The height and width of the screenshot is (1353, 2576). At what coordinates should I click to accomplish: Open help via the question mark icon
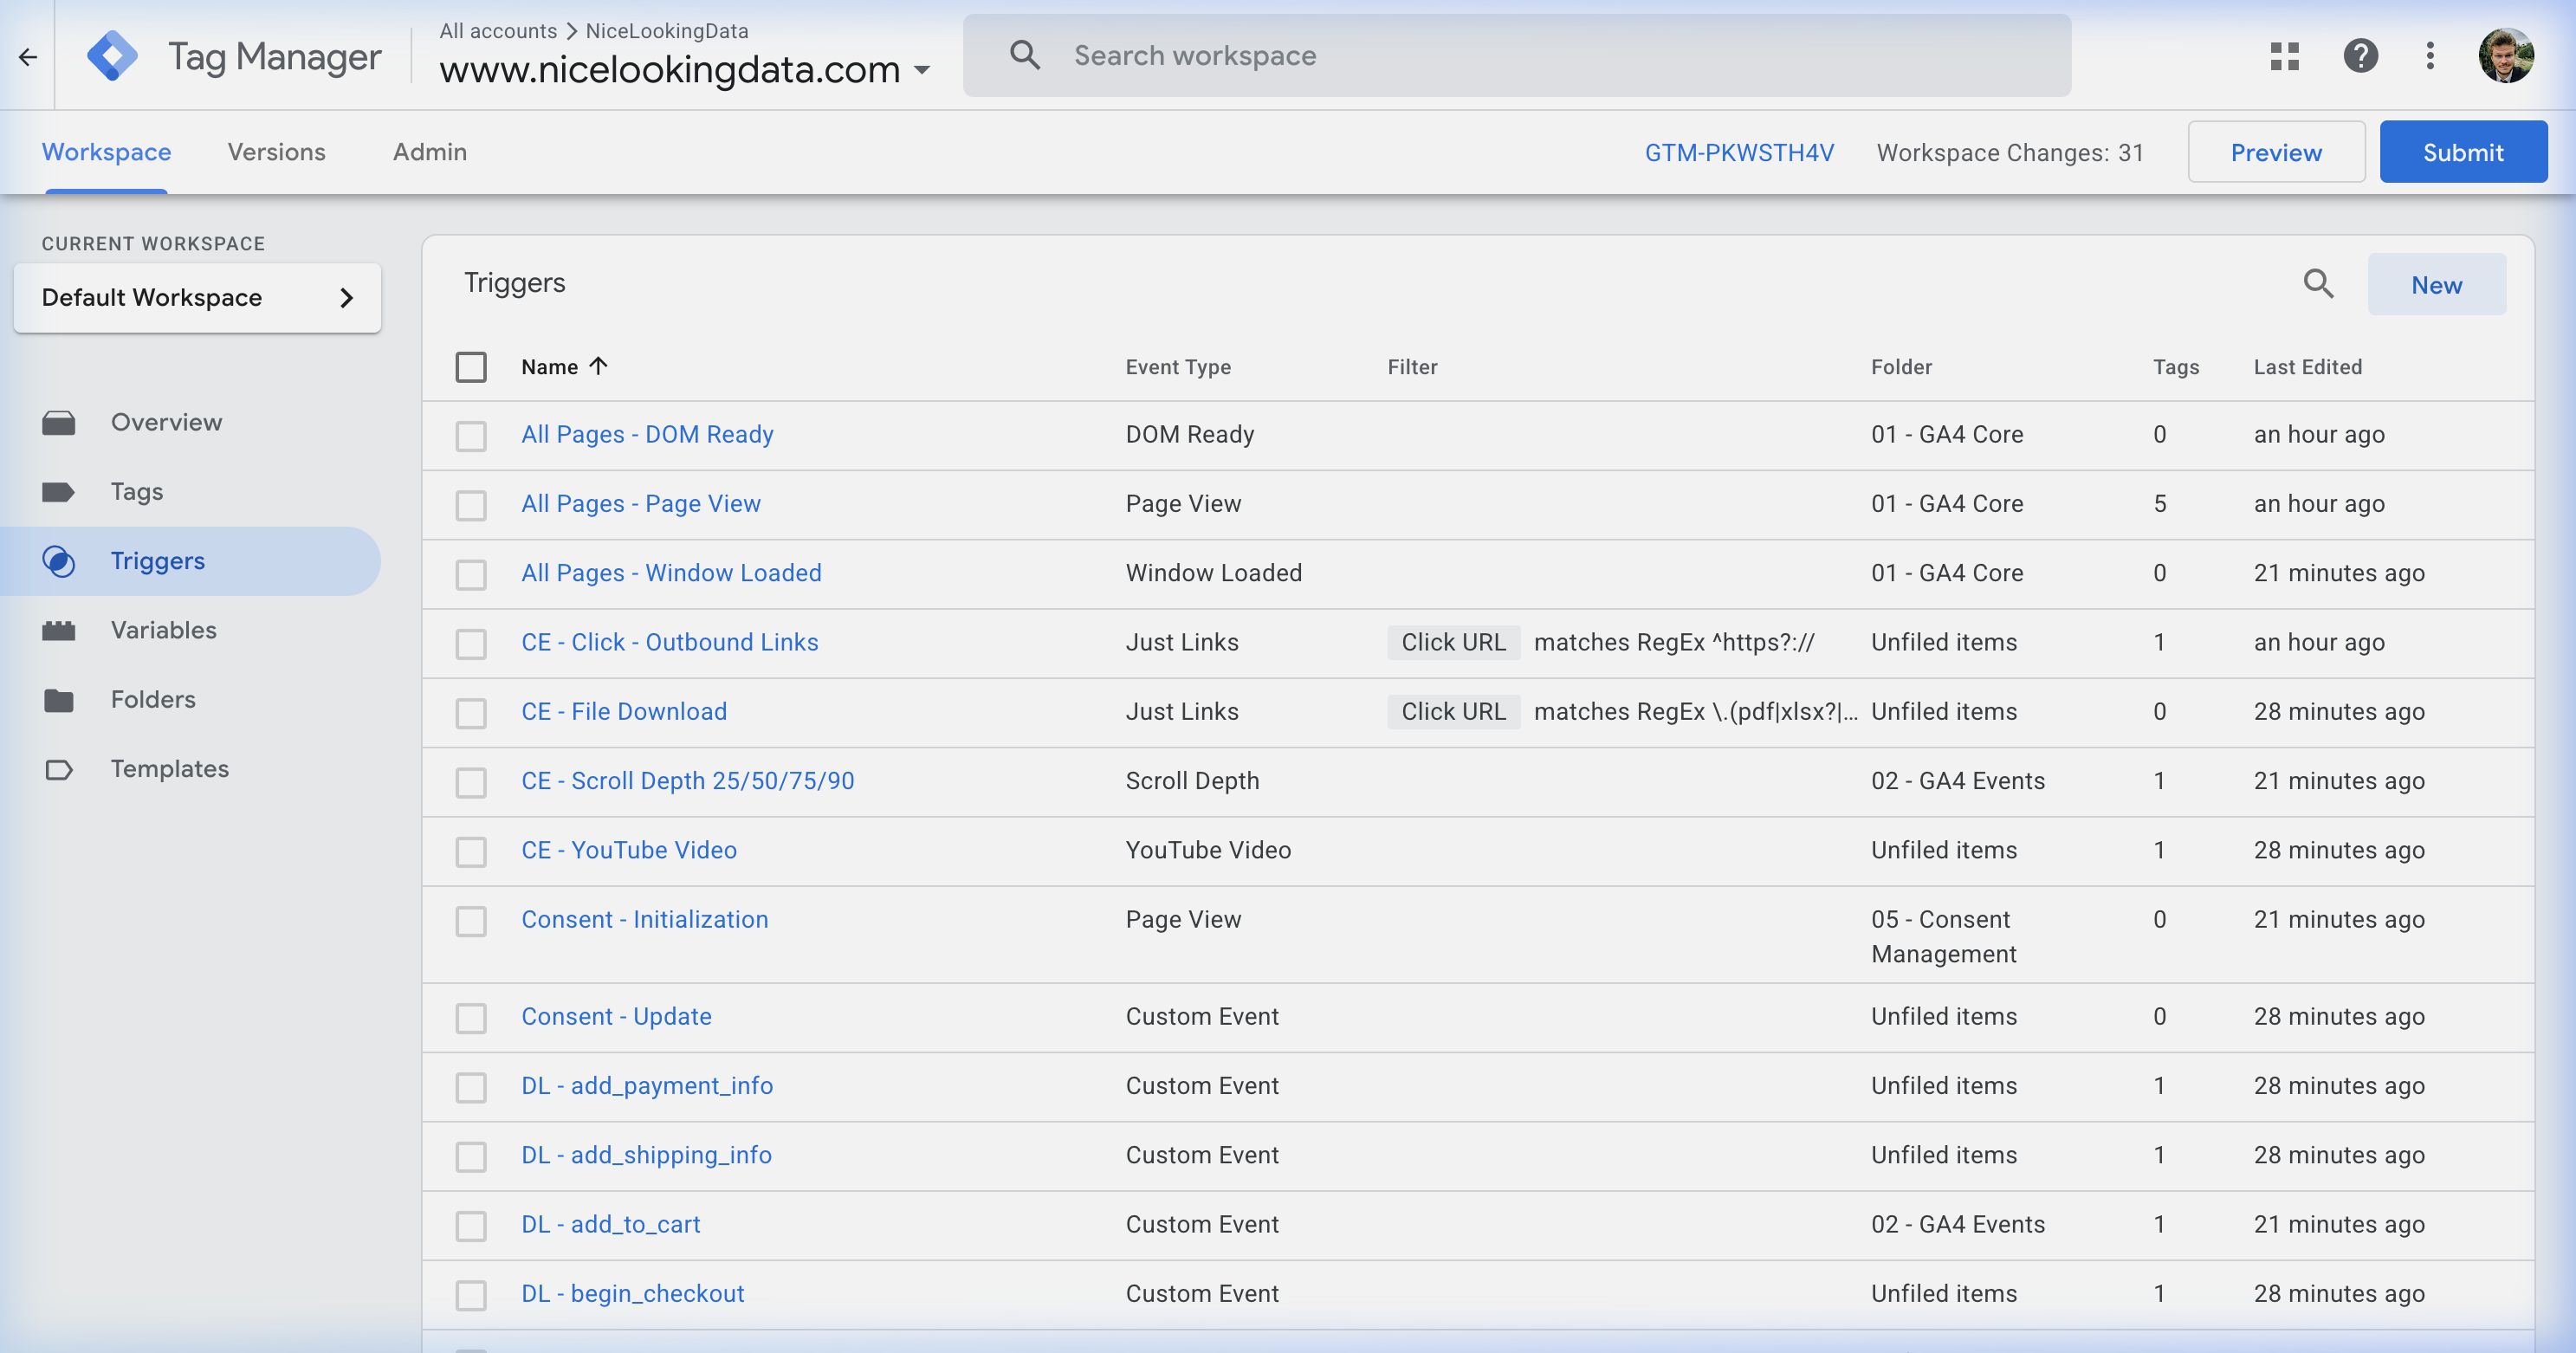(x=2361, y=57)
